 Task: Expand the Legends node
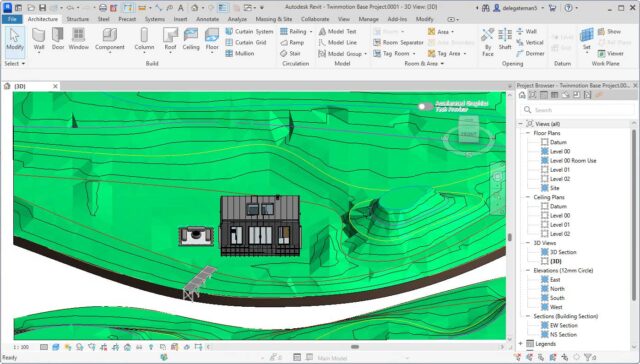[520, 344]
